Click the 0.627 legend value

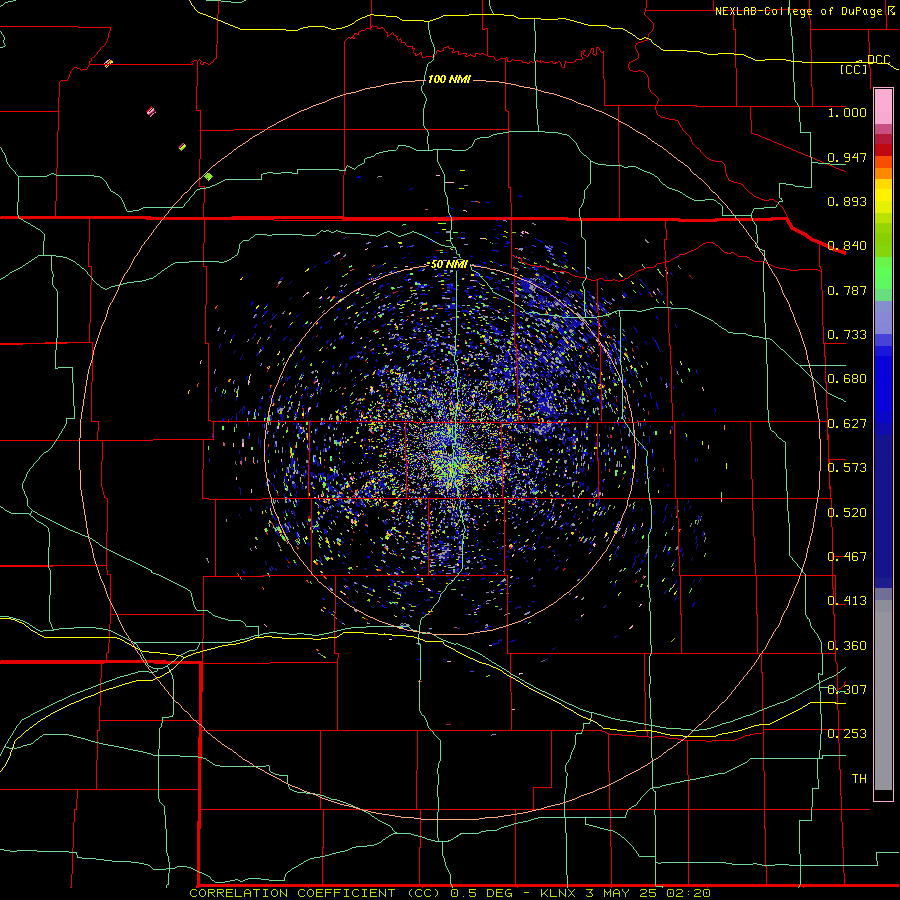(847, 424)
